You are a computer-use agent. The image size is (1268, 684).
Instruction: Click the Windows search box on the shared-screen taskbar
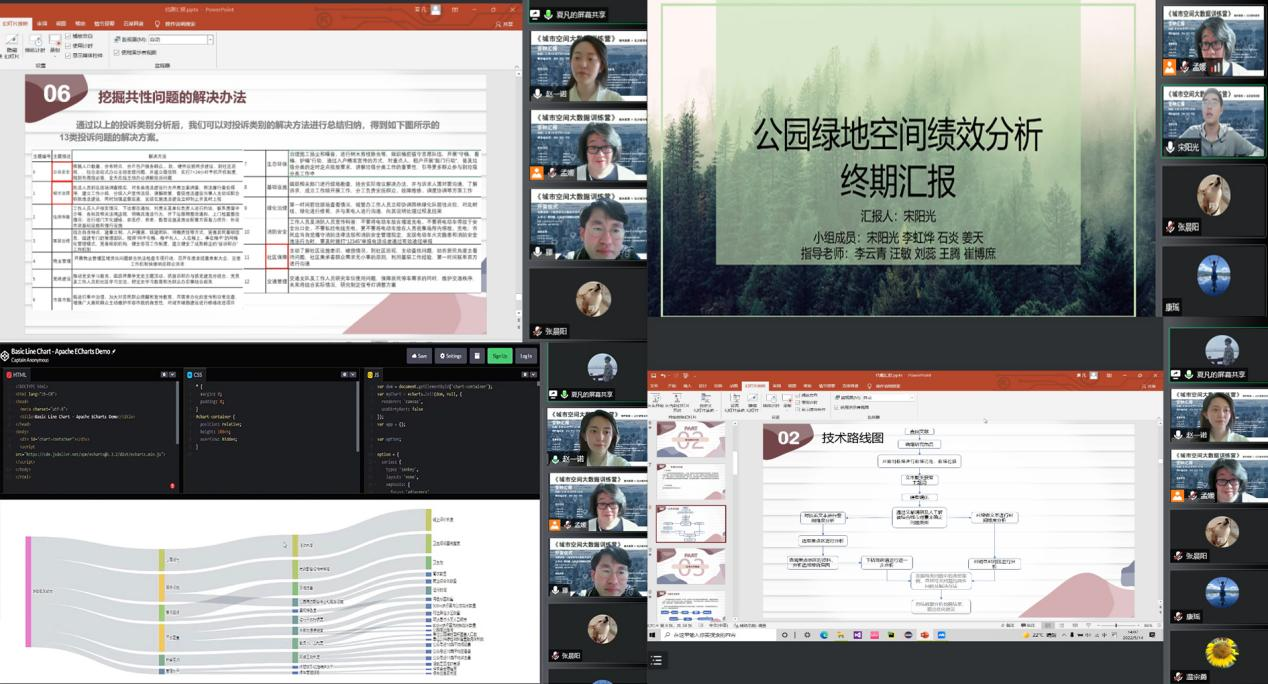[x=720, y=635]
